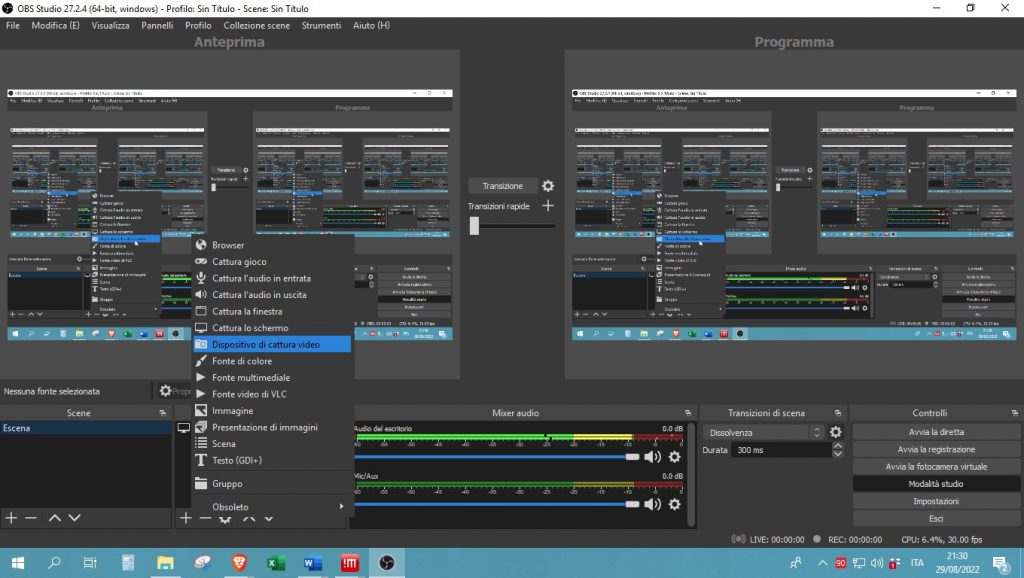The image size is (1024, 578).
Task: Click the Impostazioni button
Action: pos(936,501)
